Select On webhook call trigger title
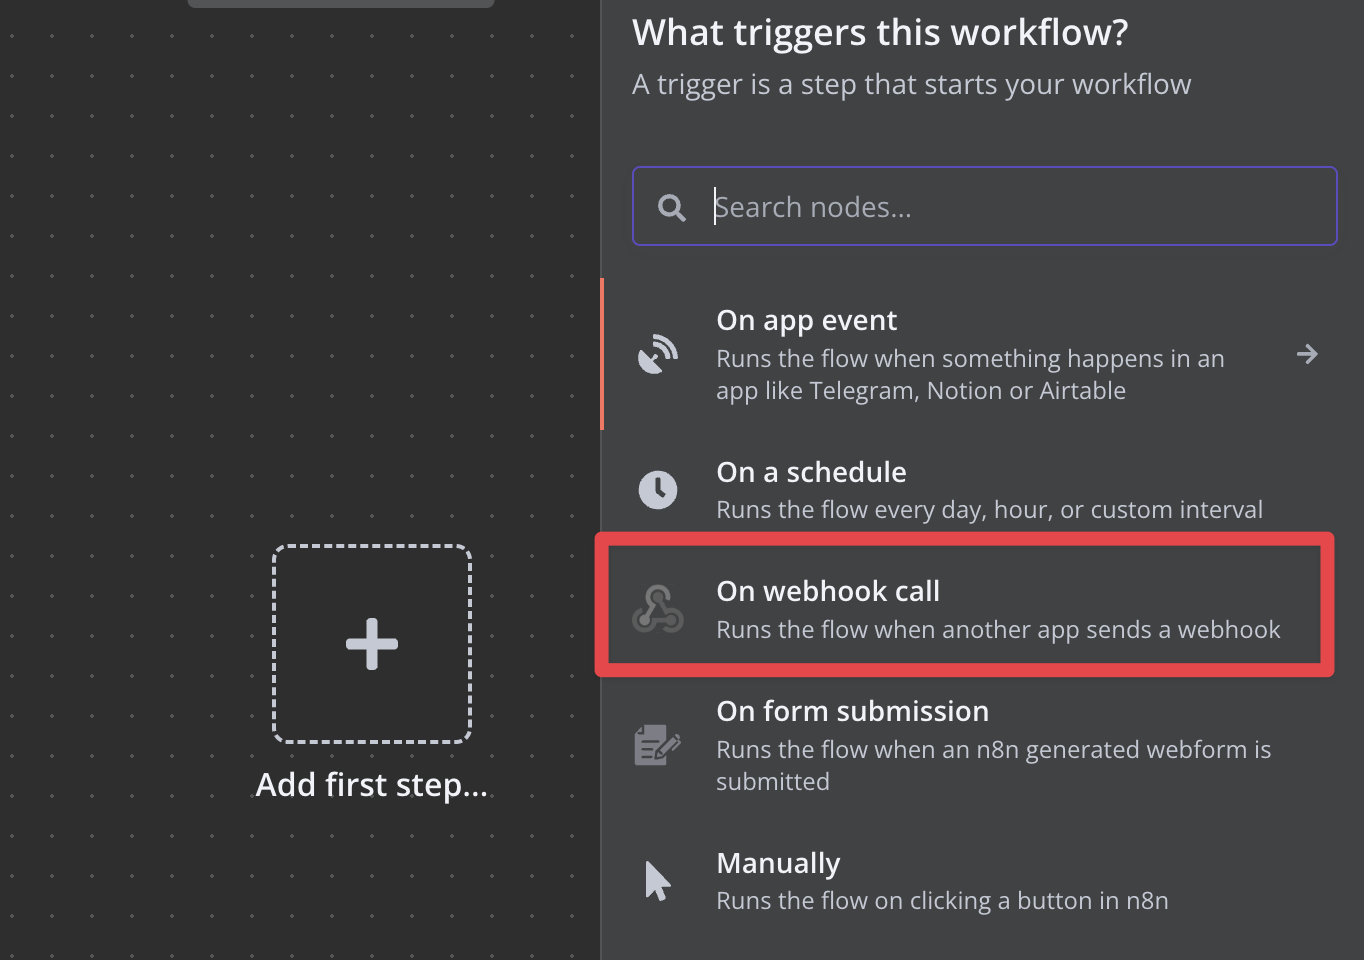 tap(828, 591)
